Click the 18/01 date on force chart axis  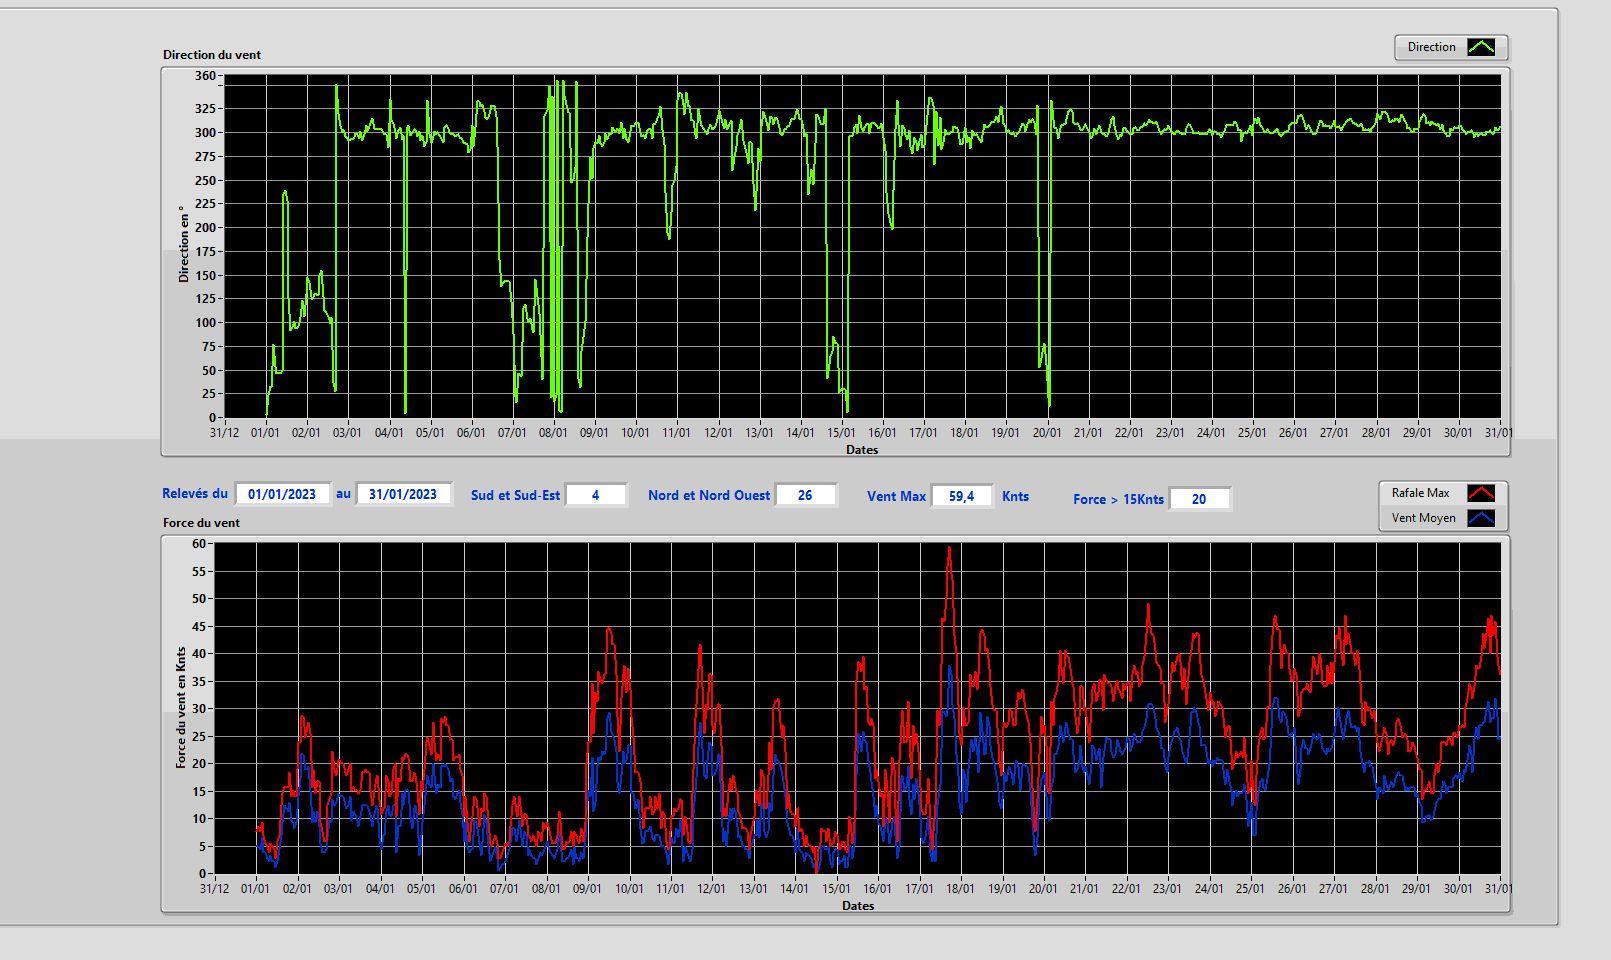[x=961, y=889]
